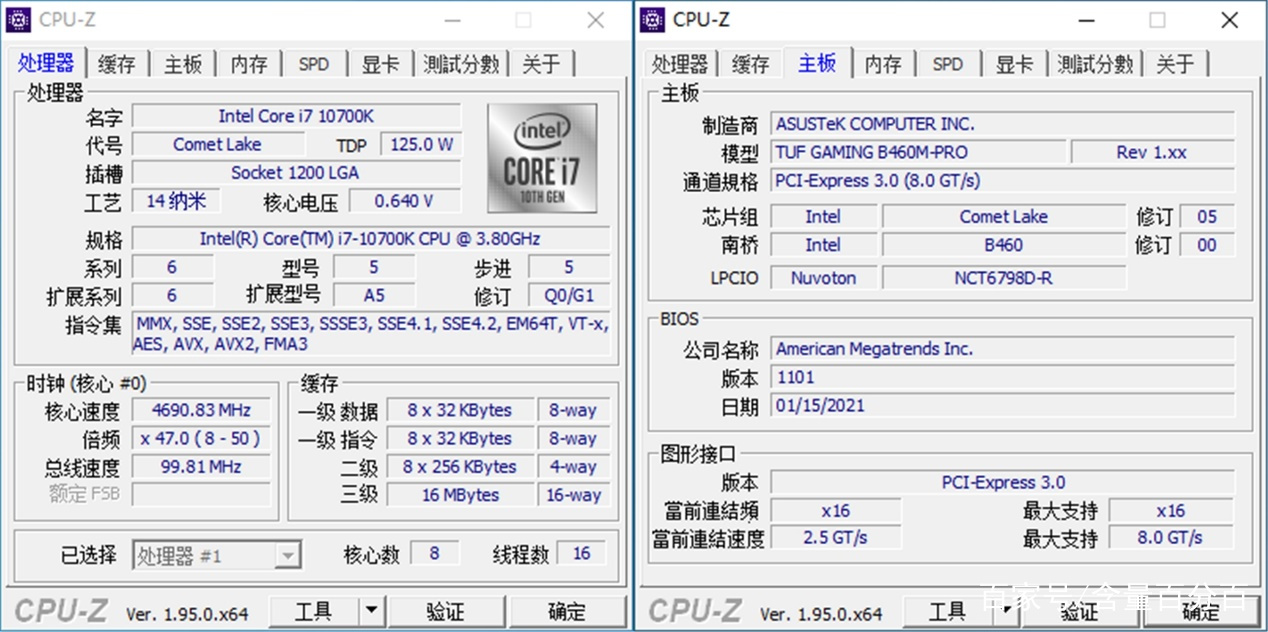
Task: Click the Intel Core i7 10th Gen badge
Action: tap(542, 158)
